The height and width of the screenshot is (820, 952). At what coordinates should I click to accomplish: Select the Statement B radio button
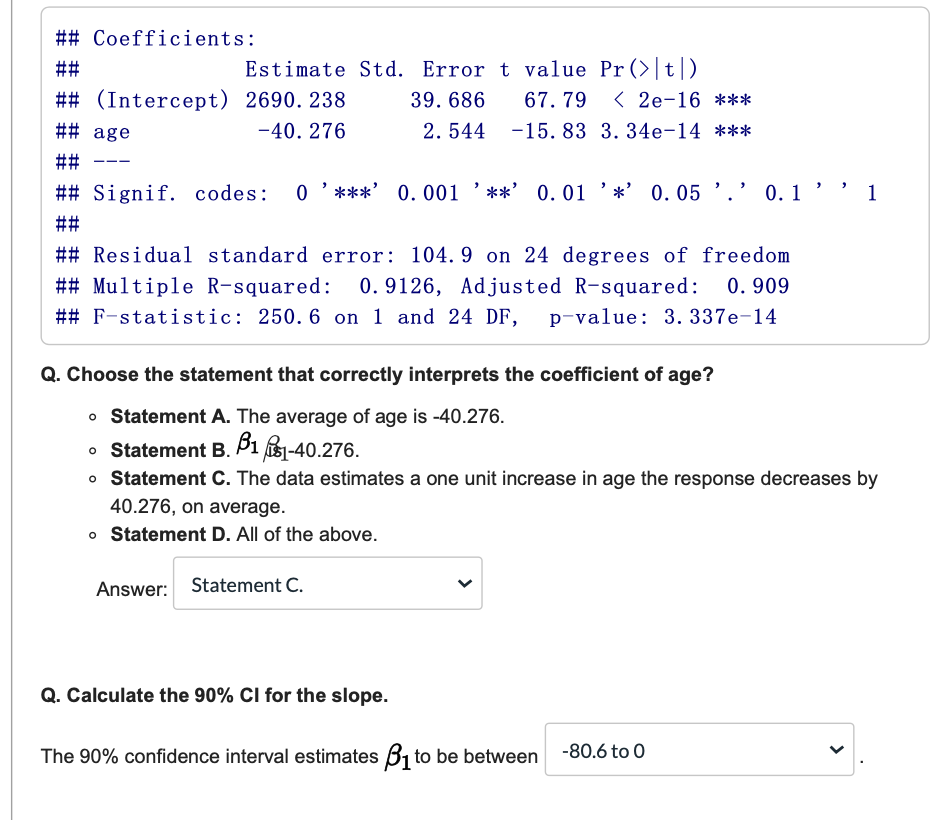91,451
